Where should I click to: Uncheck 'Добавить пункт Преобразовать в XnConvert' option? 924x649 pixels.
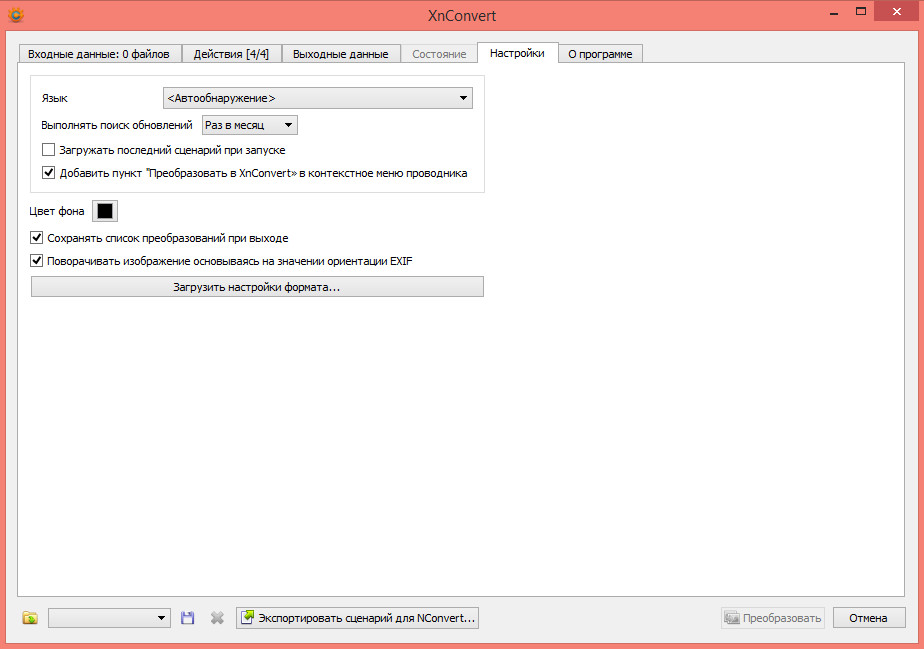click(x=49, y=172)
